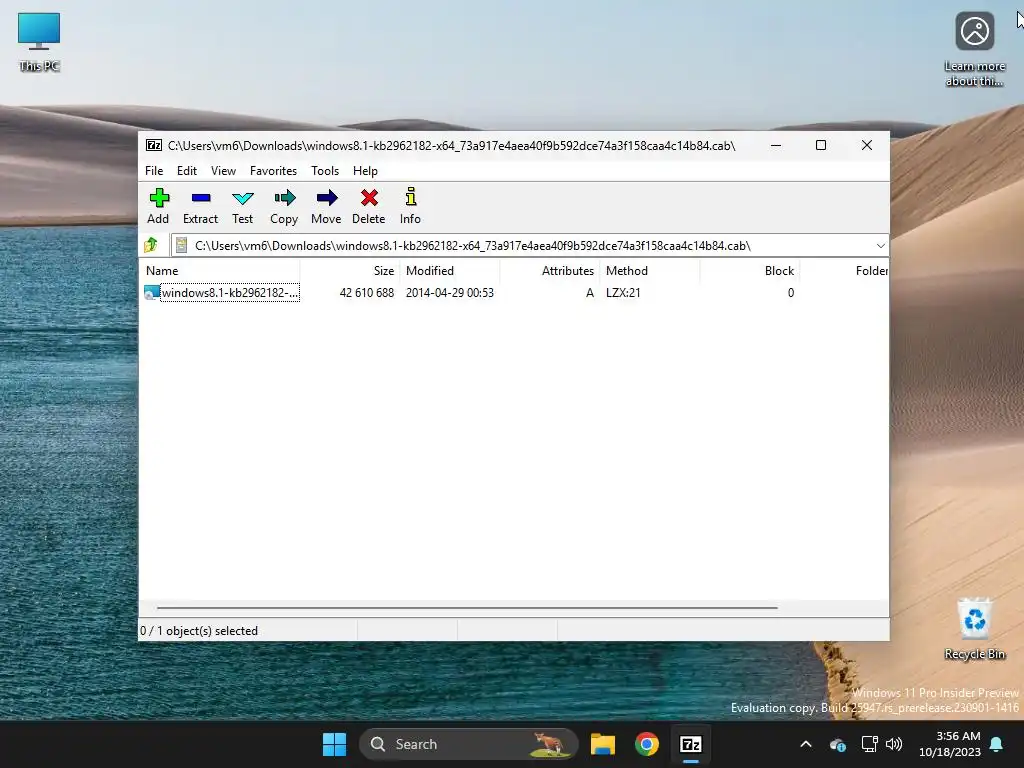
Task: Select the windows8.1-kb2962182 file row
Action: click(x=513, y=293)
